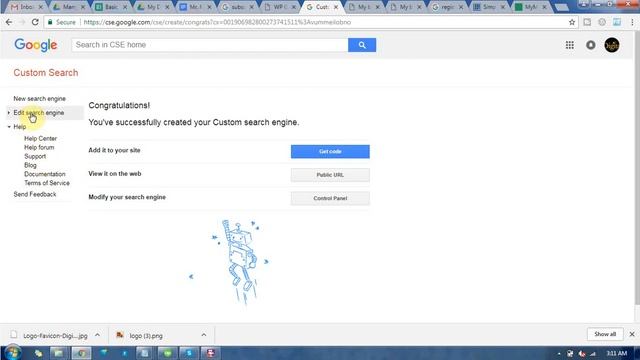Image resolution: width=640 pixels, height=360 pixels.
Task: Click Show all downloads
Action: point(605,334)
